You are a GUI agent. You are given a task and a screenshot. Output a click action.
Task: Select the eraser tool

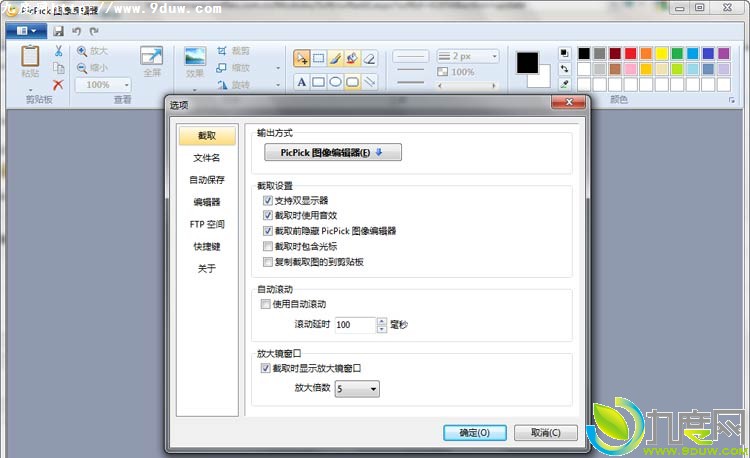[369, 58]
